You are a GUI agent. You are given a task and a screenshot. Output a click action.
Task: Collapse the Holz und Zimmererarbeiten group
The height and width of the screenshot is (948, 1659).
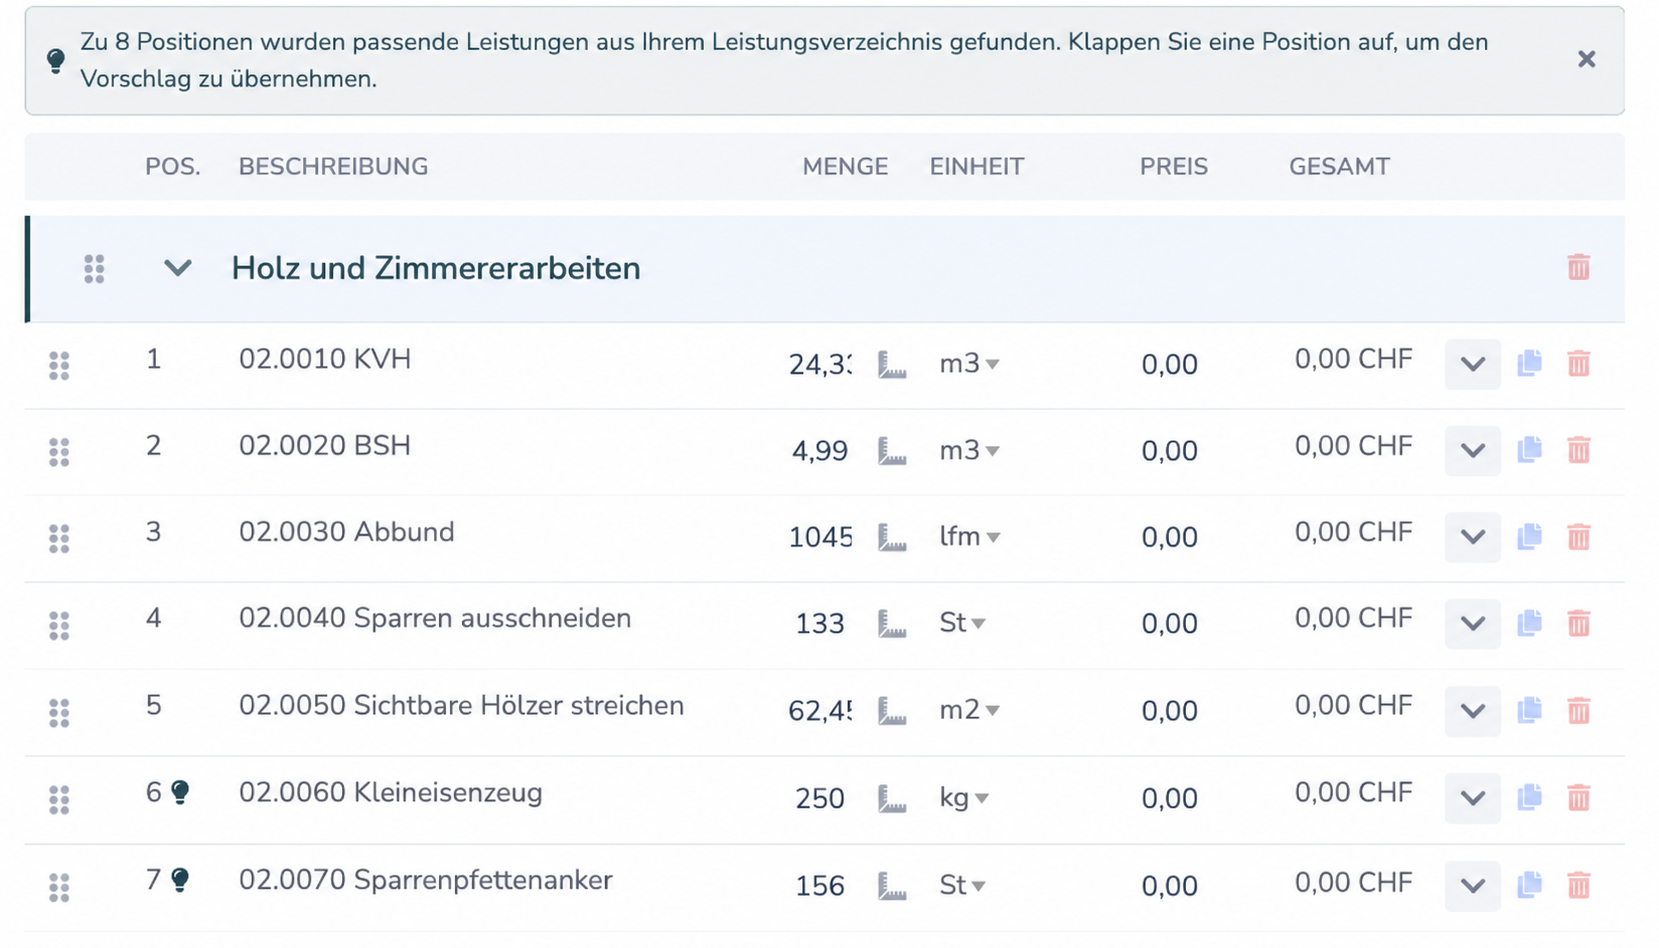click(177, 267)
